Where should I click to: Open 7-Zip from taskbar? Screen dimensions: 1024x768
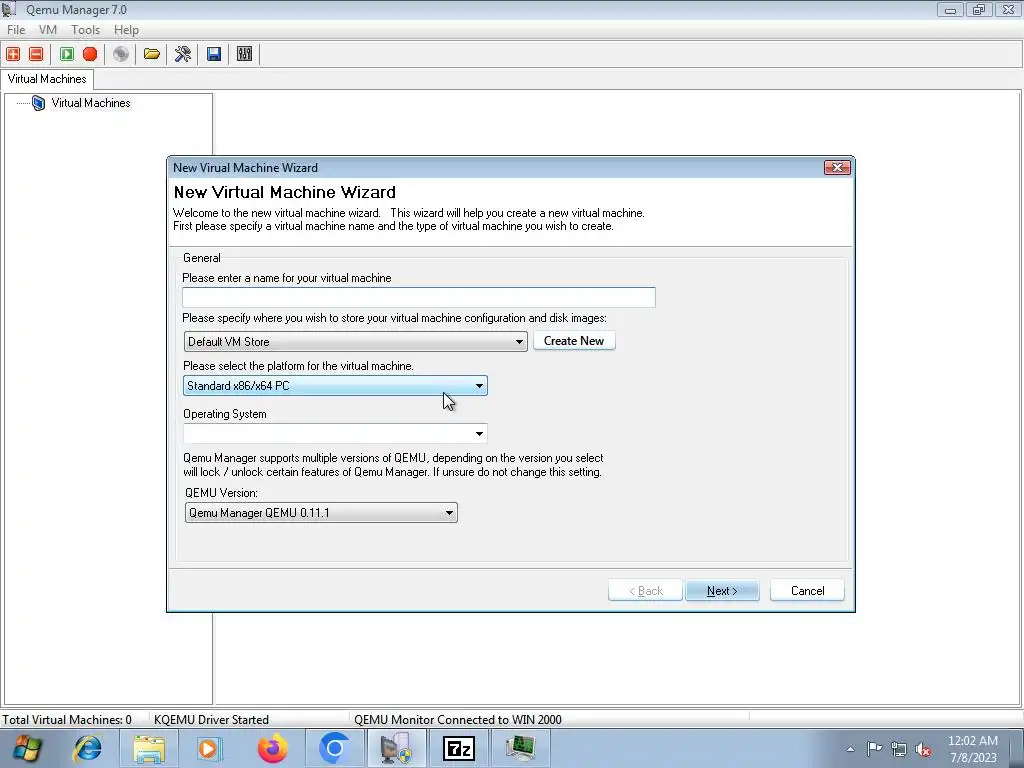(458, 748)
